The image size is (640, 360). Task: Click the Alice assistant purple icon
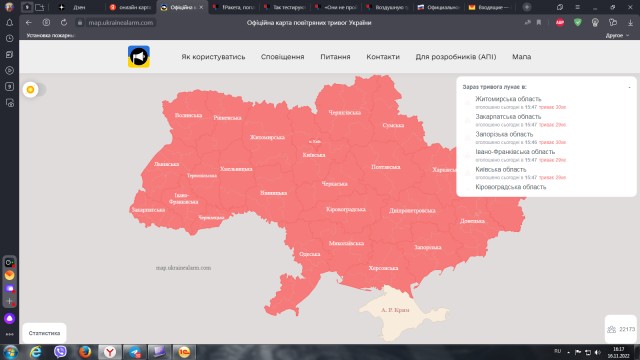(x=9, y=318)
